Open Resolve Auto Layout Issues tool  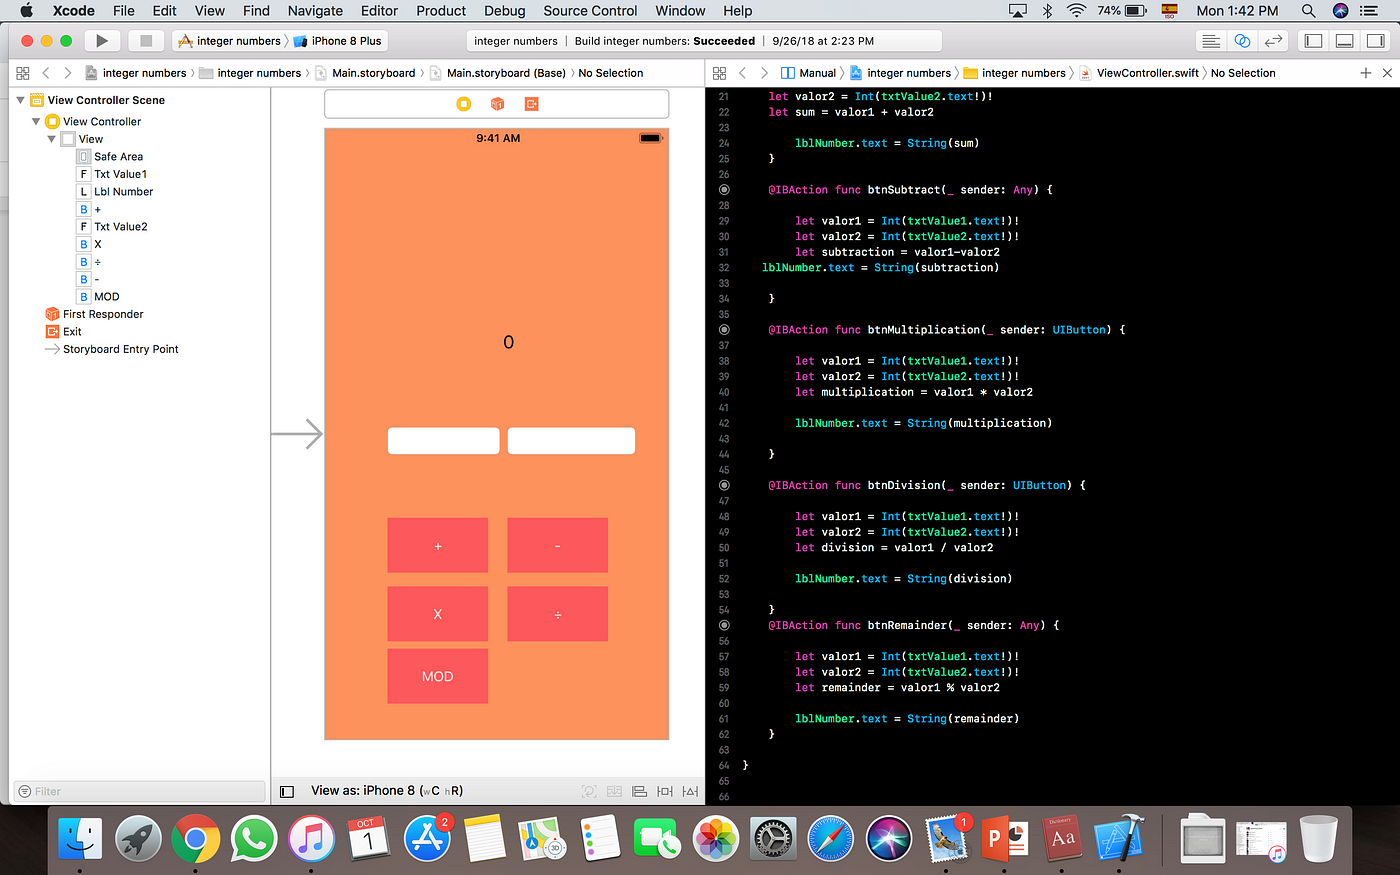[x=690, y=791]
